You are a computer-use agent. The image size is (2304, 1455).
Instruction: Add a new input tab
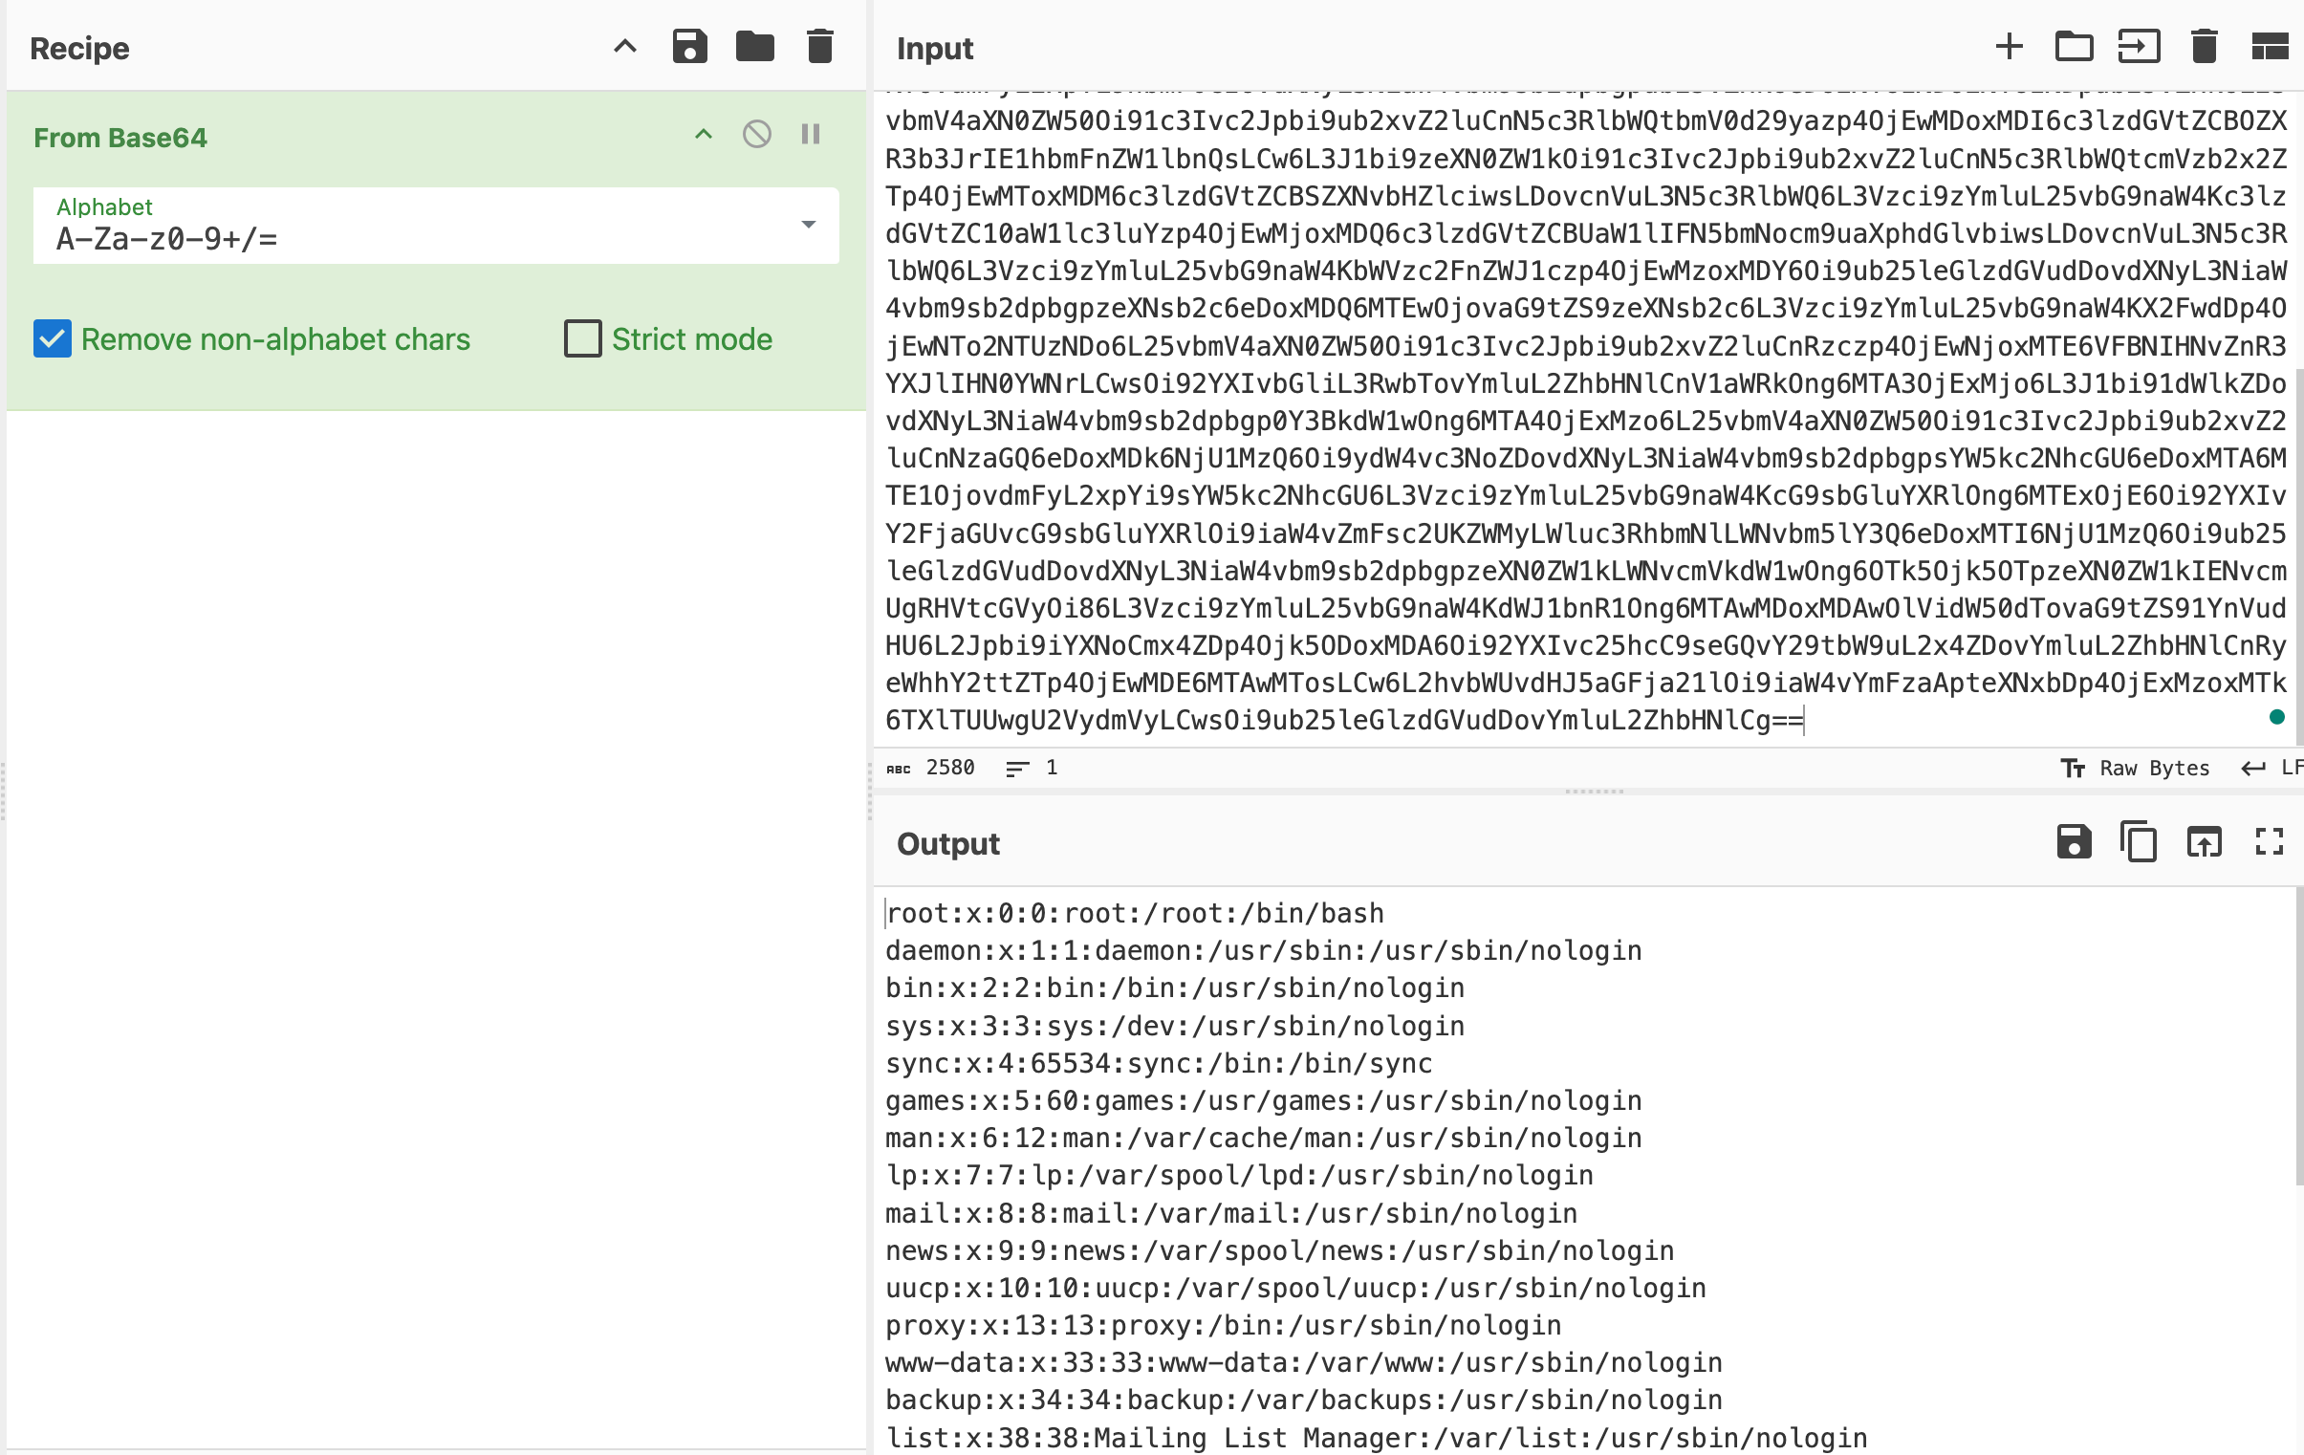[2008, 47]
